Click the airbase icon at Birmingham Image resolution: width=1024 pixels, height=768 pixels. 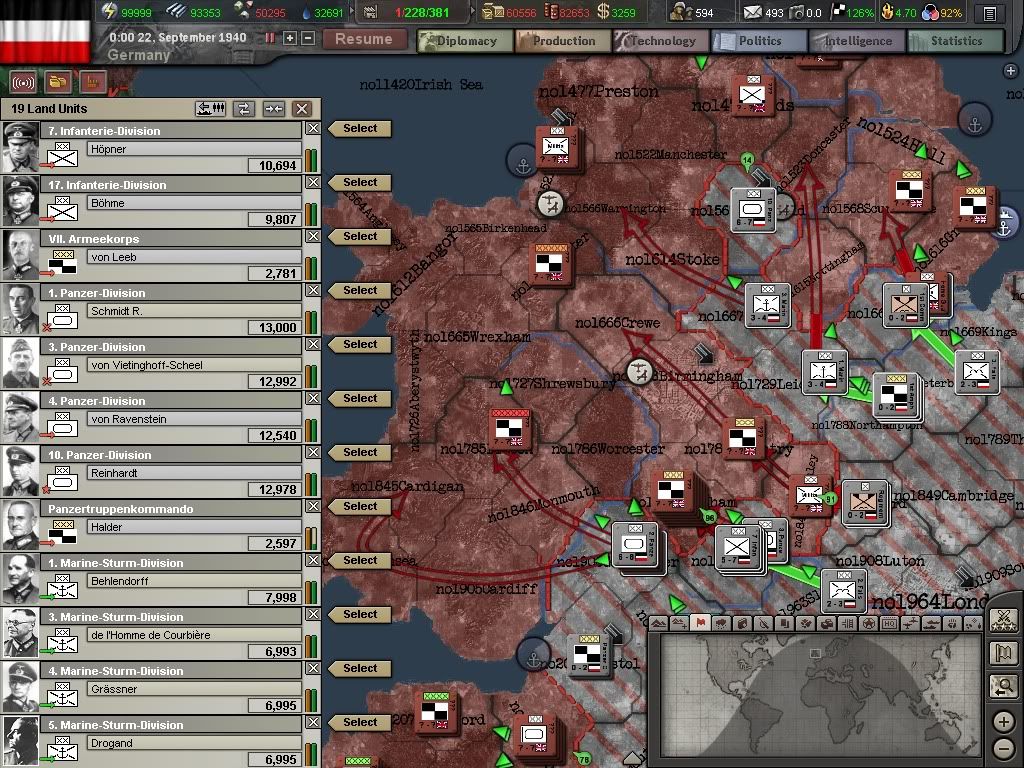640,372
